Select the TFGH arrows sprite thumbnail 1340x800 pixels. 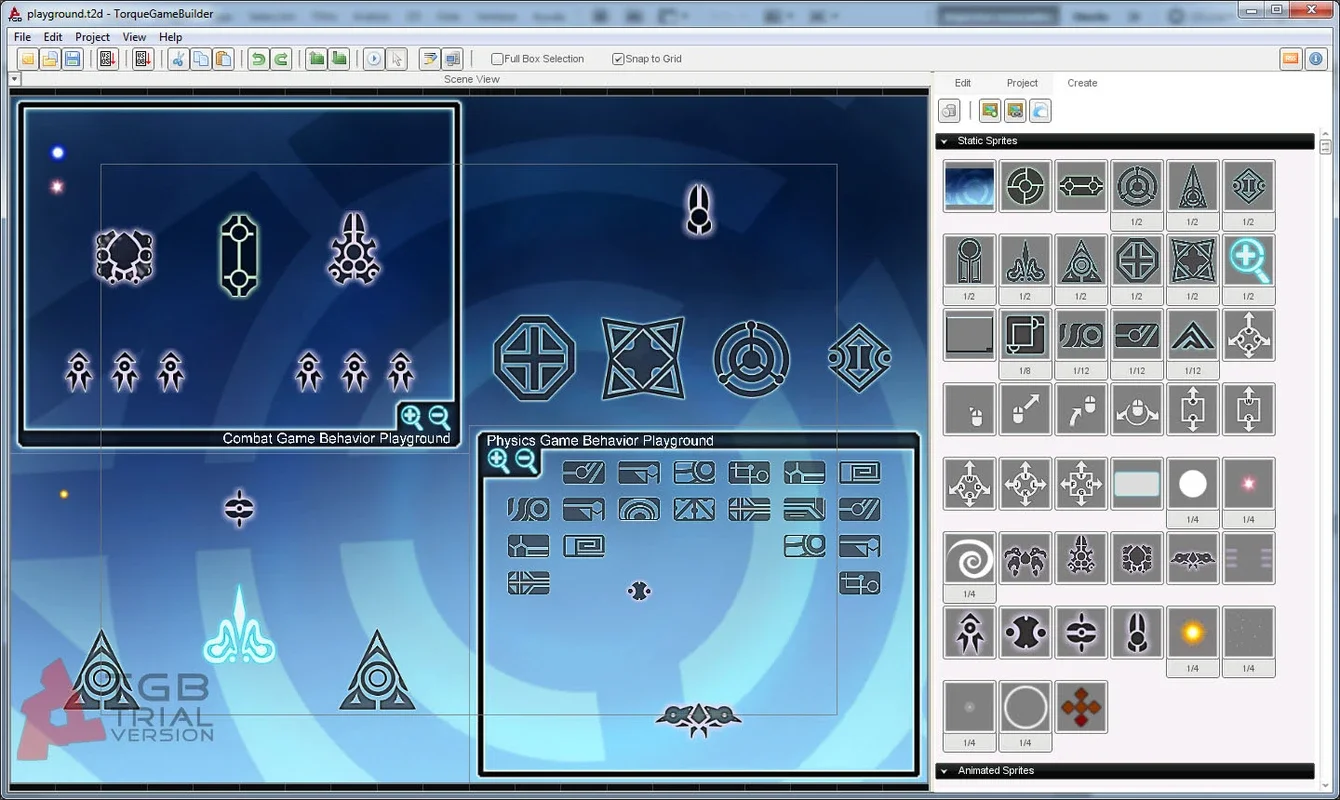(x=1081, y=484)
